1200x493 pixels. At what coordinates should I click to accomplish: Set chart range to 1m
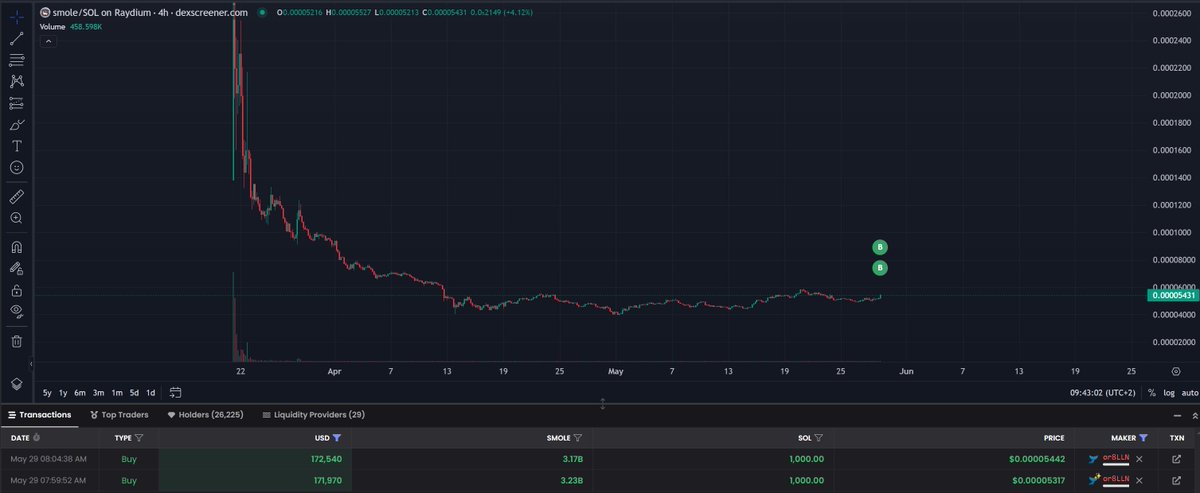point(116,392)
